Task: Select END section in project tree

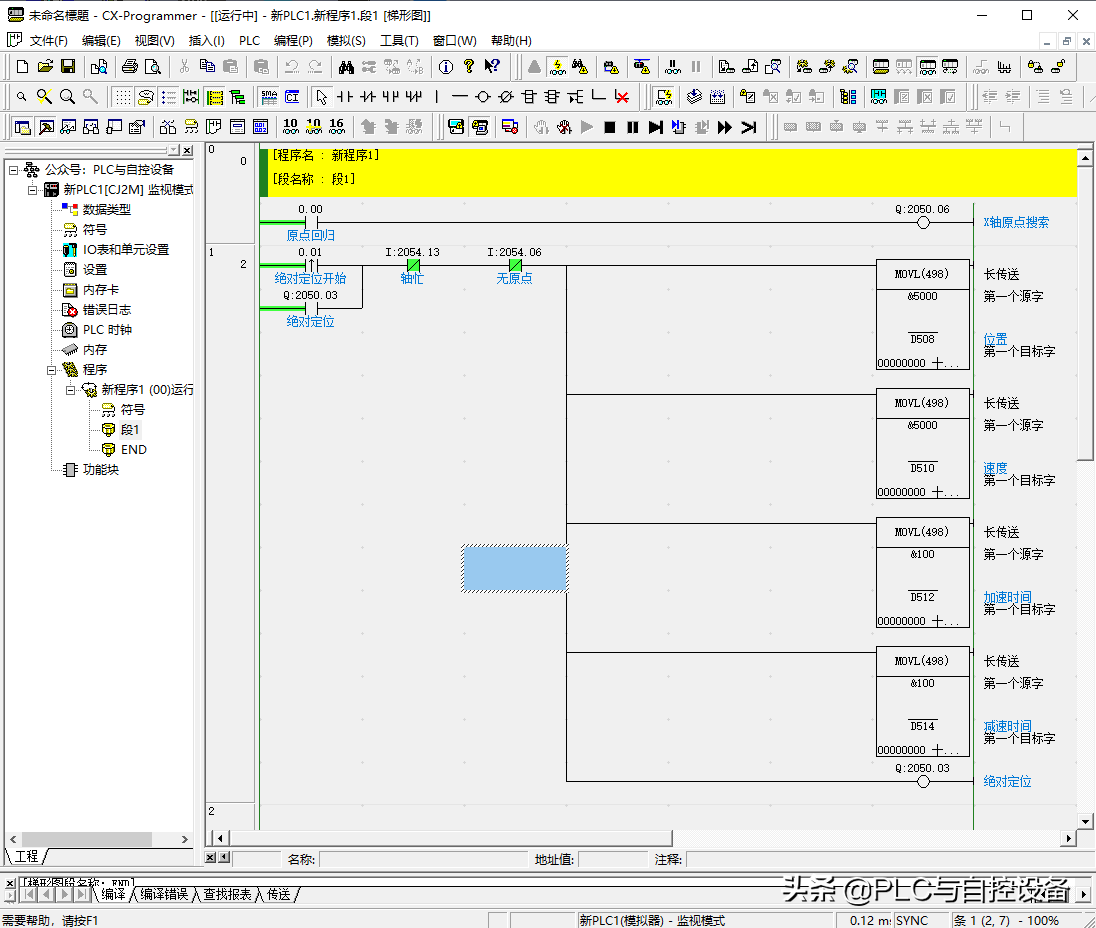Action: pyautogui.click(x=133, y=450)
